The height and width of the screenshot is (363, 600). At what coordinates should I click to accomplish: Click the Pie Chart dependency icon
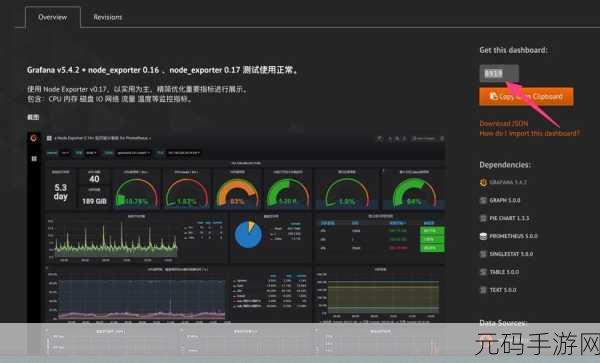pos(483,218)
